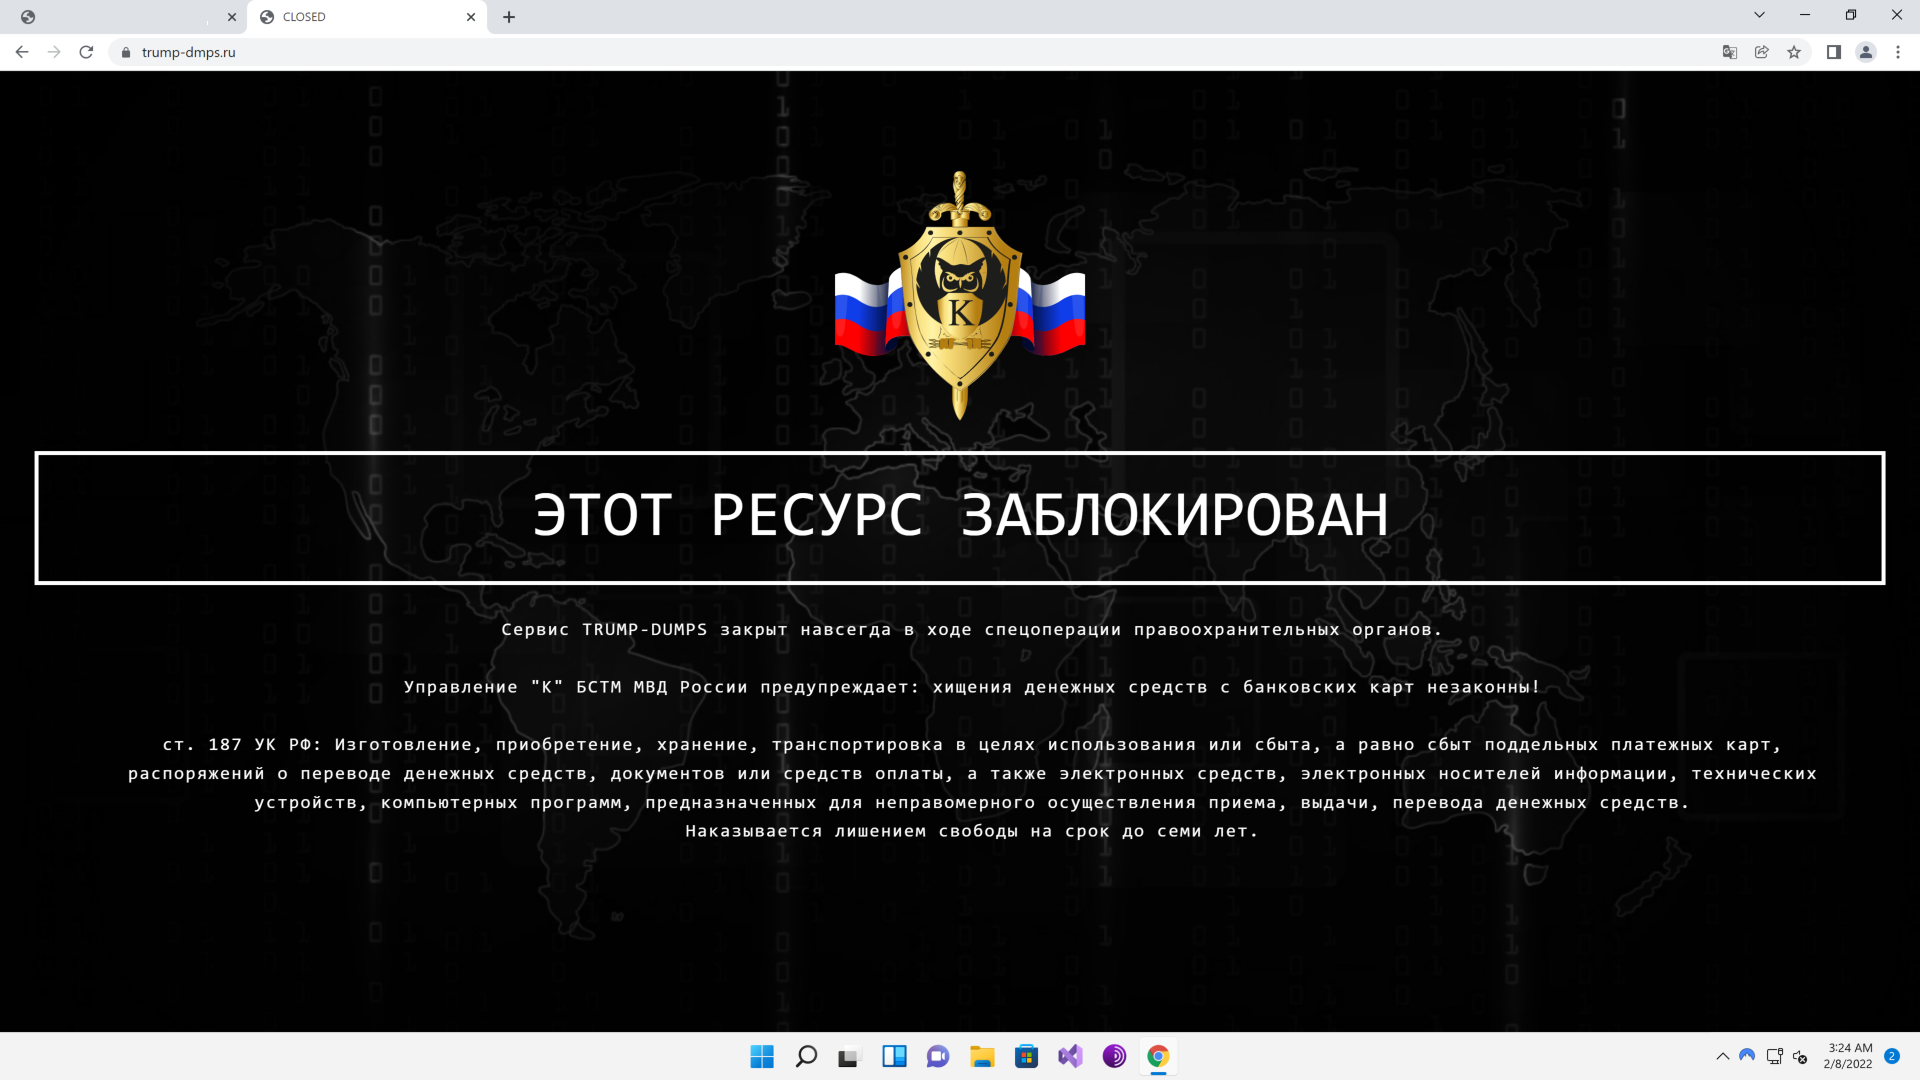Open the clock showing 3:24 AM
The image size is (1920, 1080).
pos(1849,1056)
